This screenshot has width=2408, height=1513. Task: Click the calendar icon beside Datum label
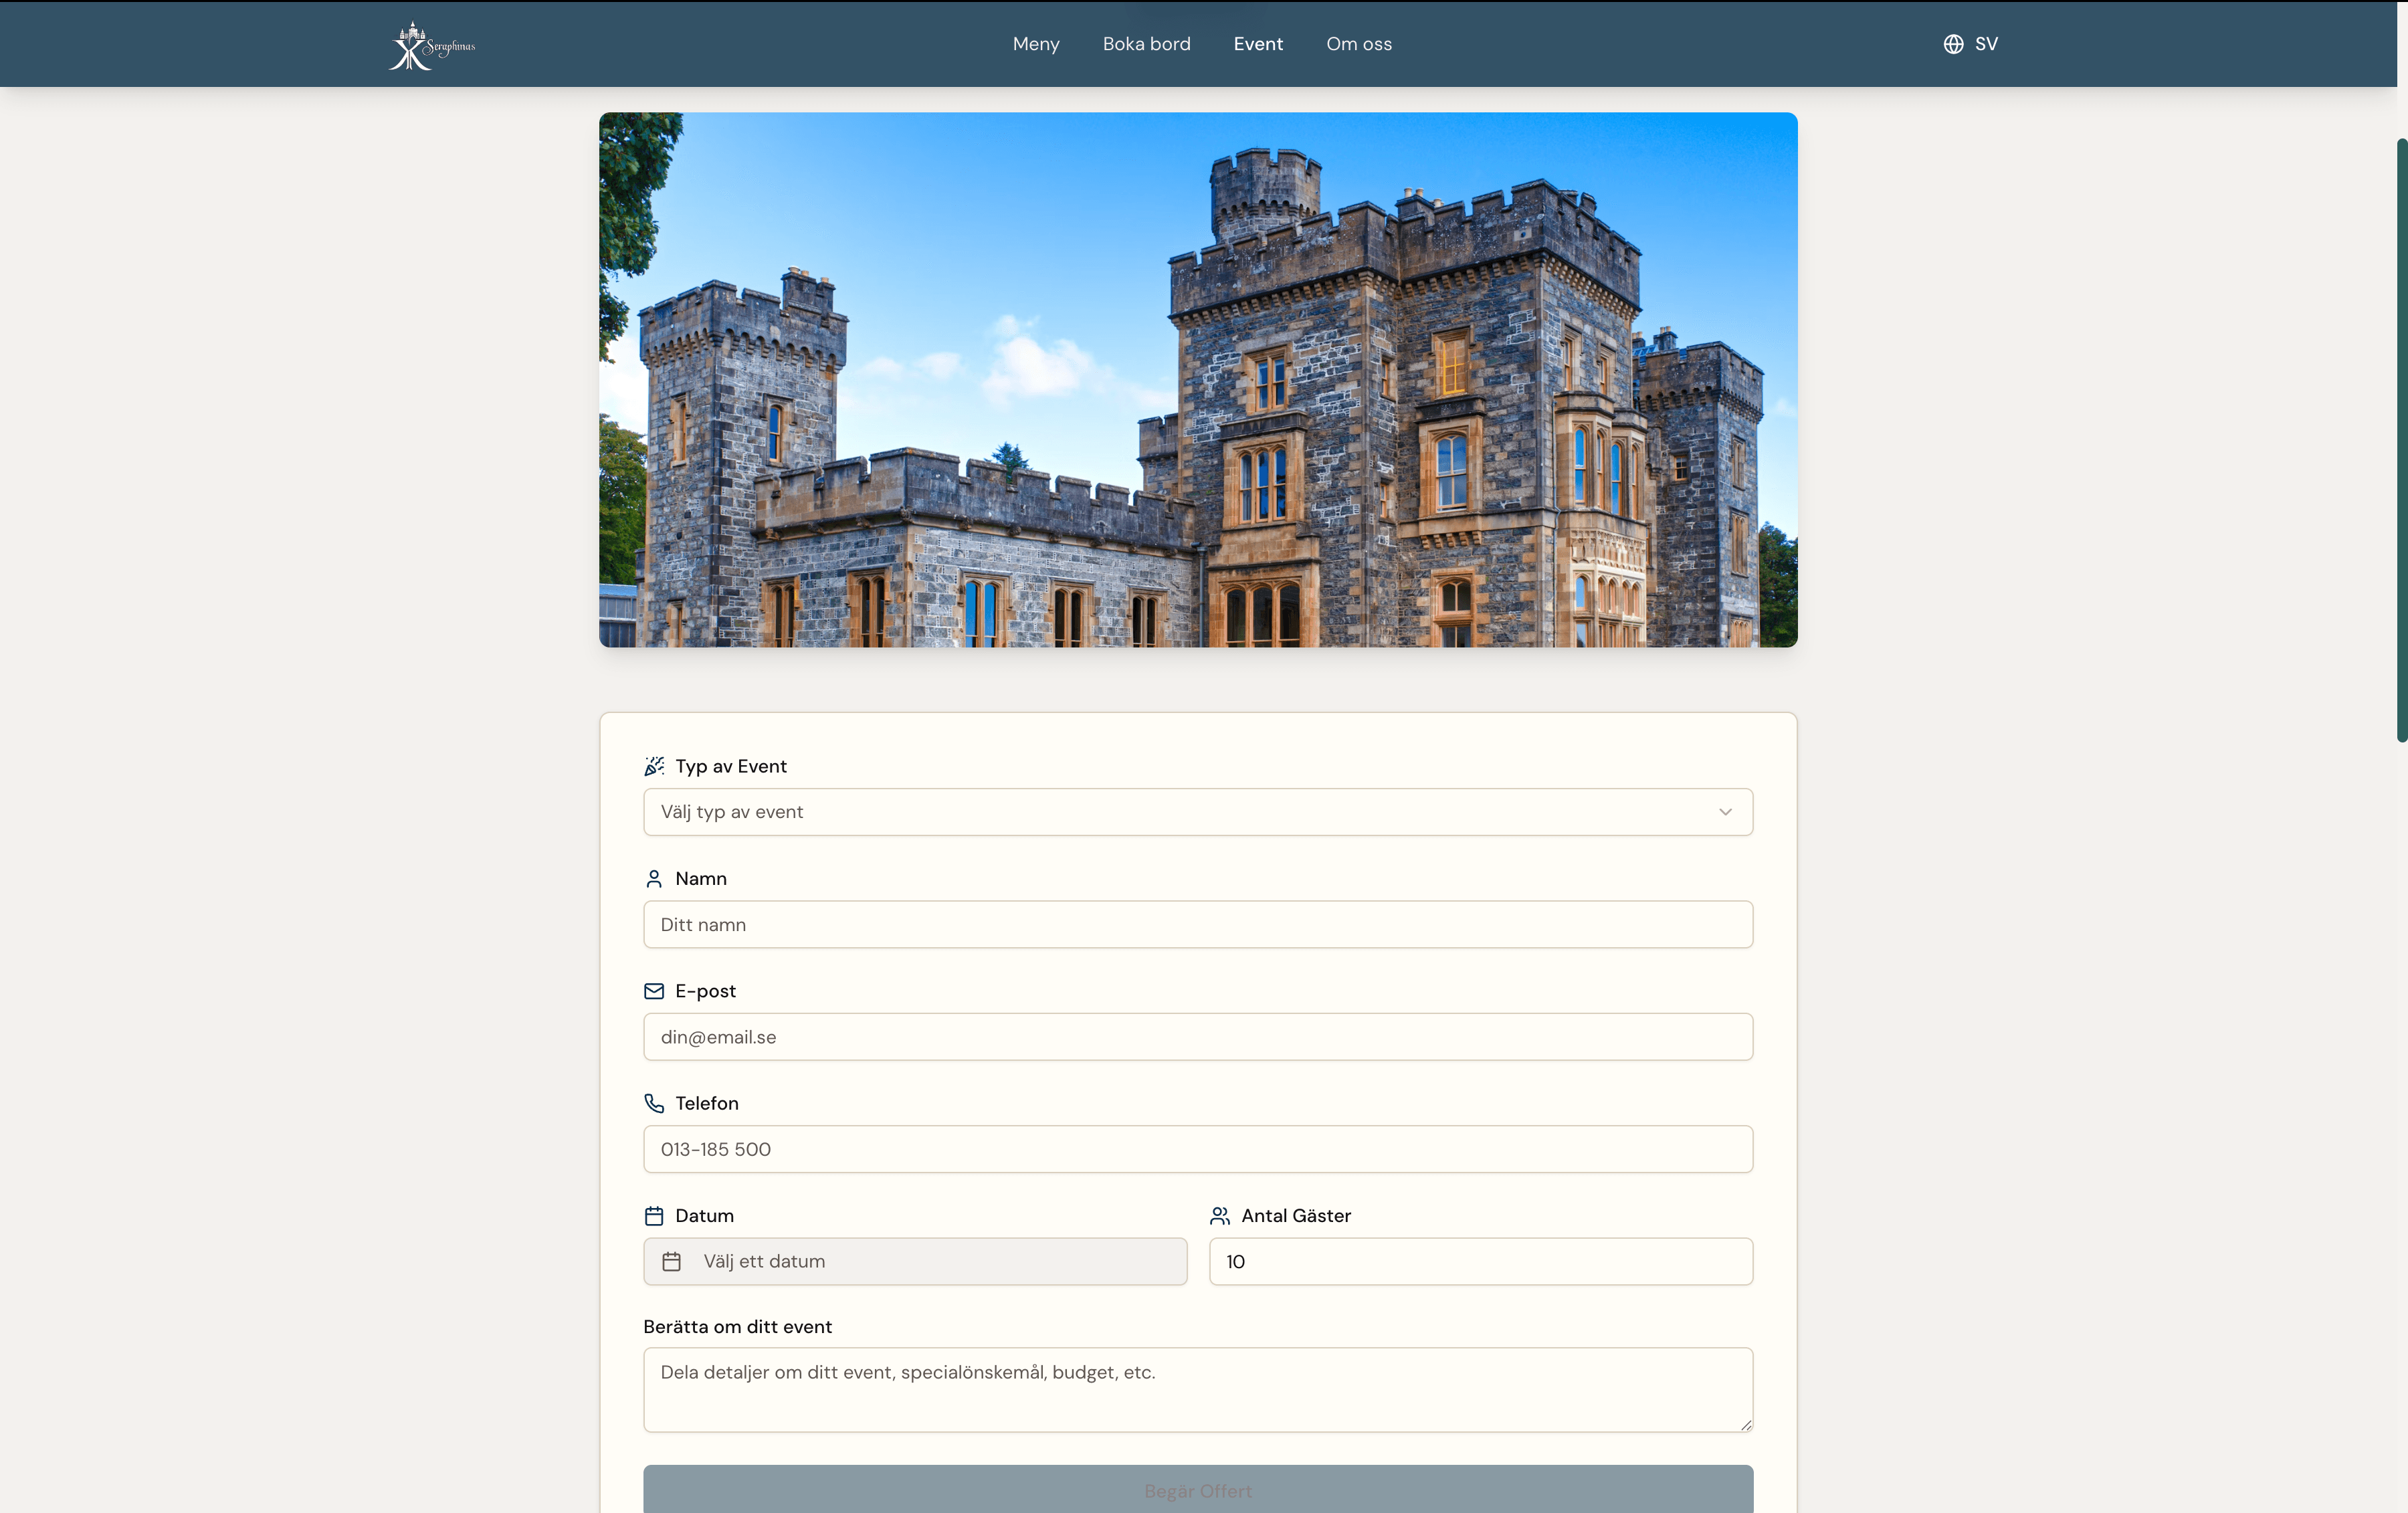654,1216
